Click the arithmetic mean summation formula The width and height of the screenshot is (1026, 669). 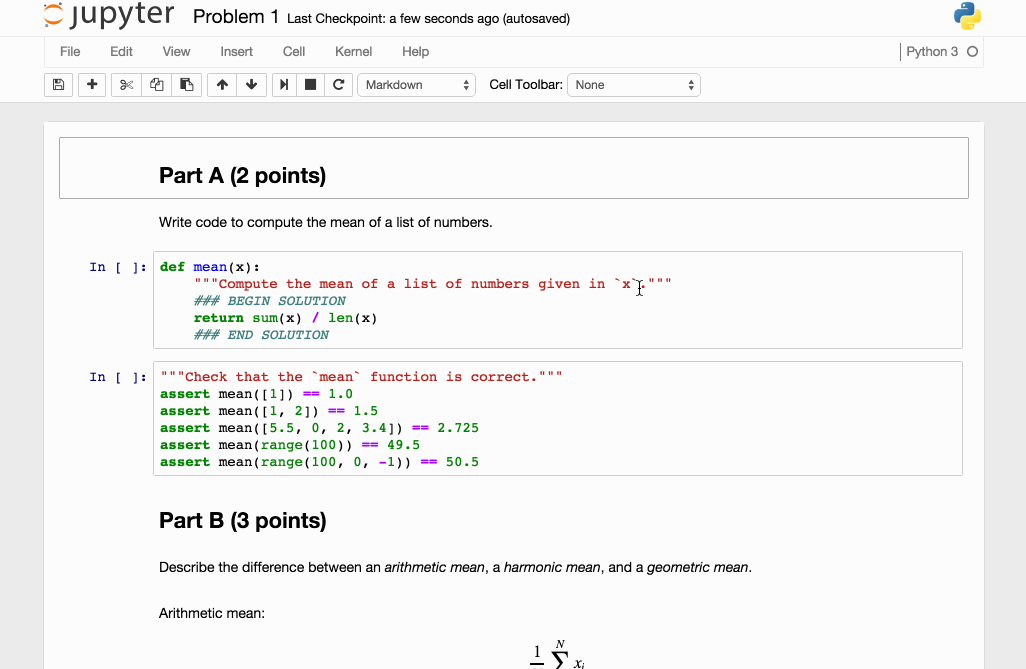(557, 655)
